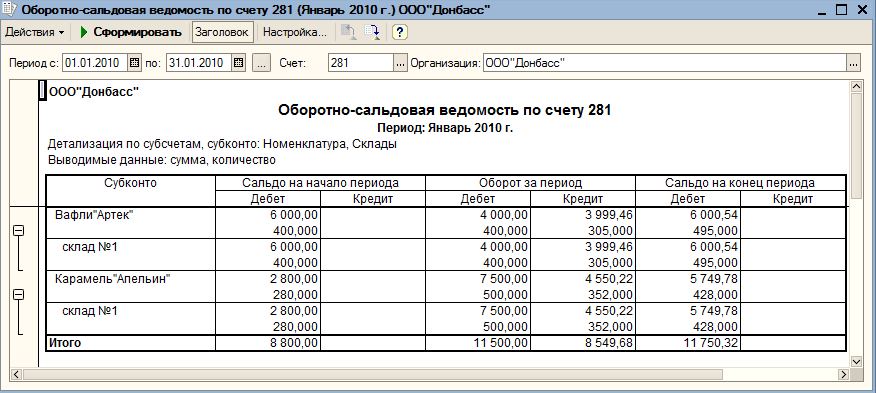Open the calendar for the start date
The width and height of the screenshot is (876, 393).
(135, 63)
